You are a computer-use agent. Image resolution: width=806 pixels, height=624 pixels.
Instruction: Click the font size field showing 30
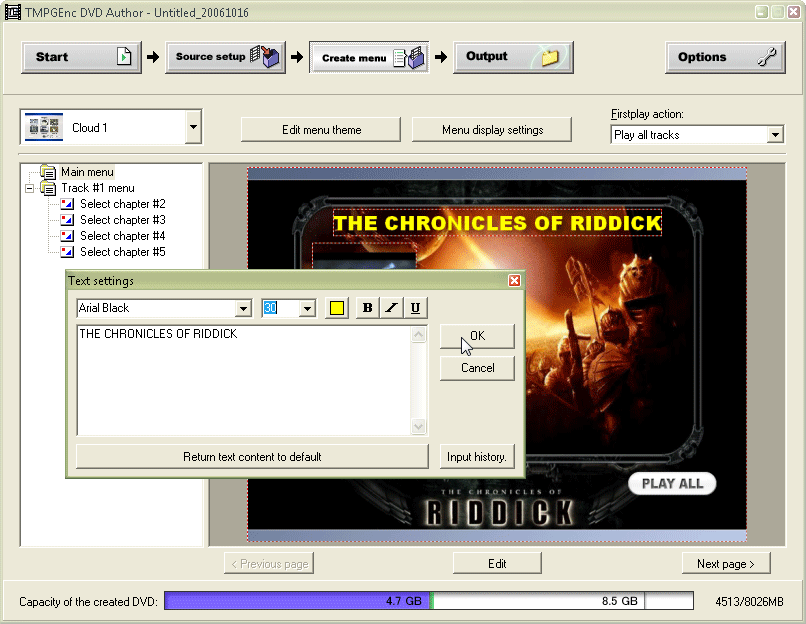[x=280, y=308]
